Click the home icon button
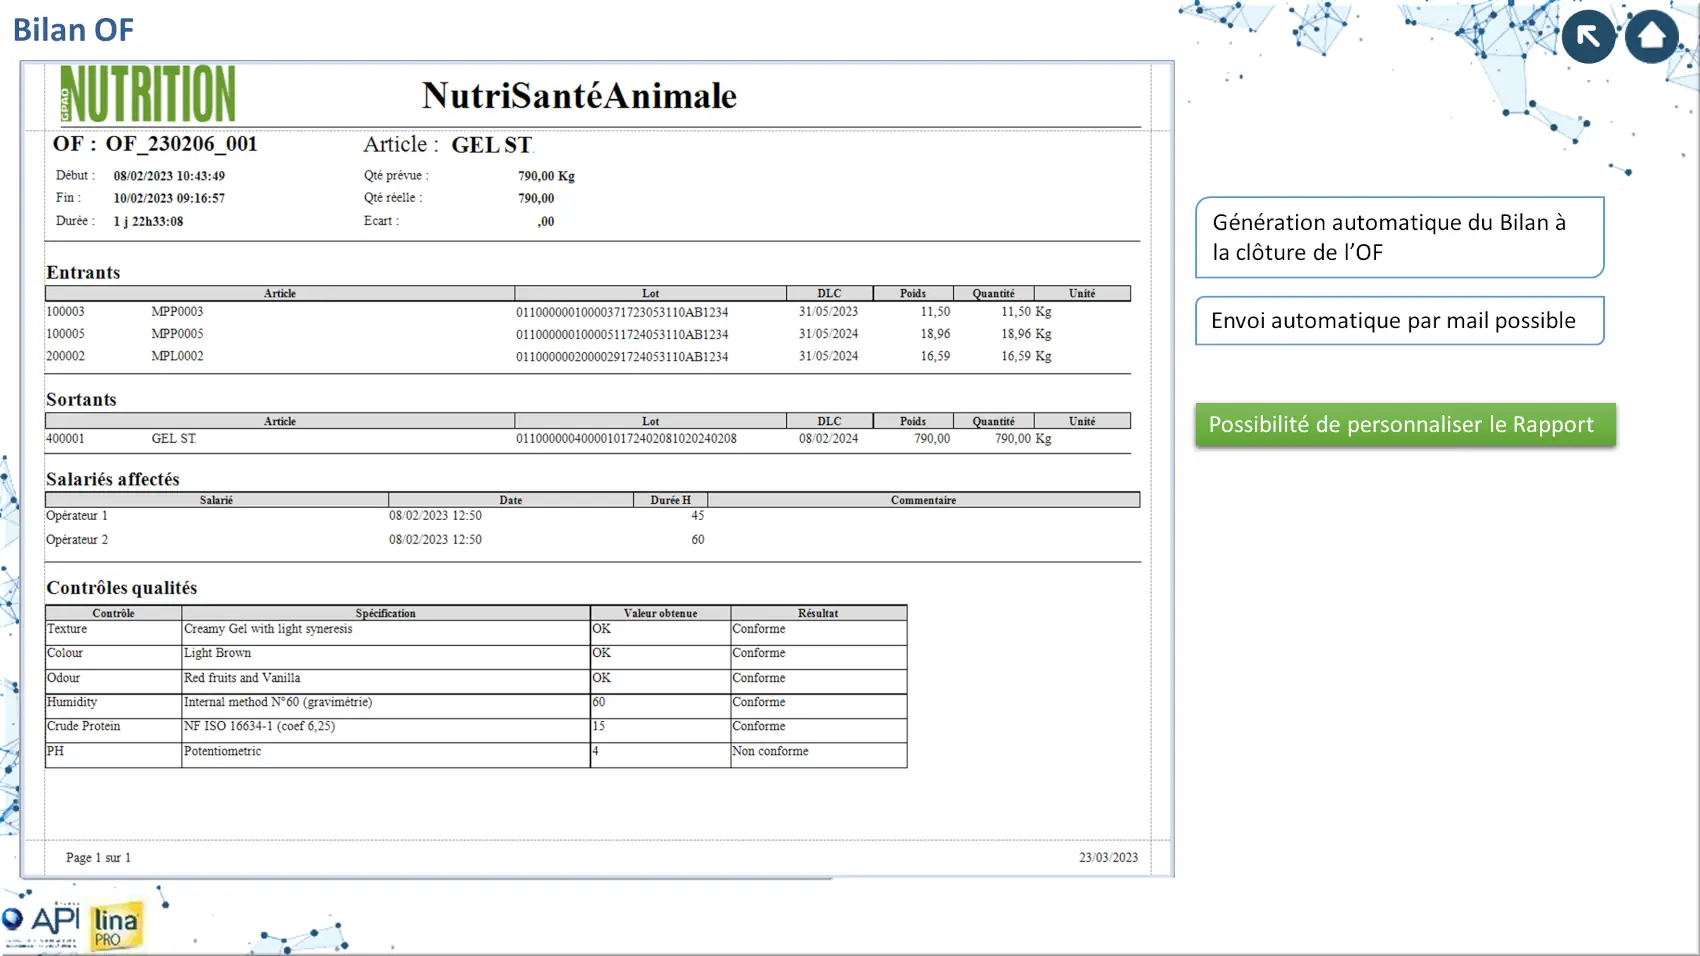The width and height of the screenshot is (1700, 956). [1651, 37]
